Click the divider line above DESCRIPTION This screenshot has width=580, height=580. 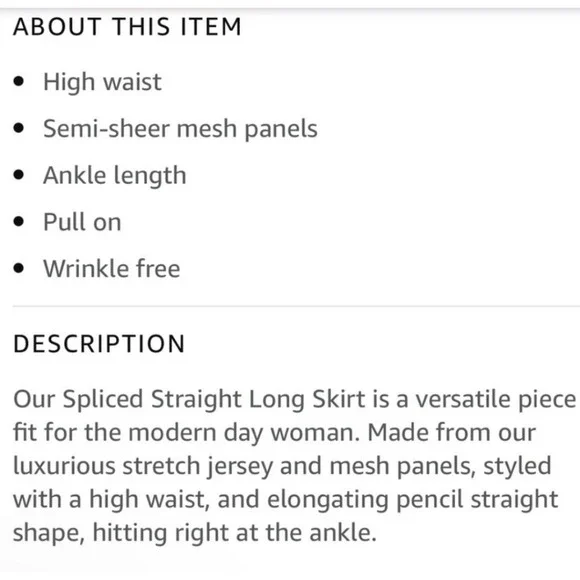tap(296, 306)
